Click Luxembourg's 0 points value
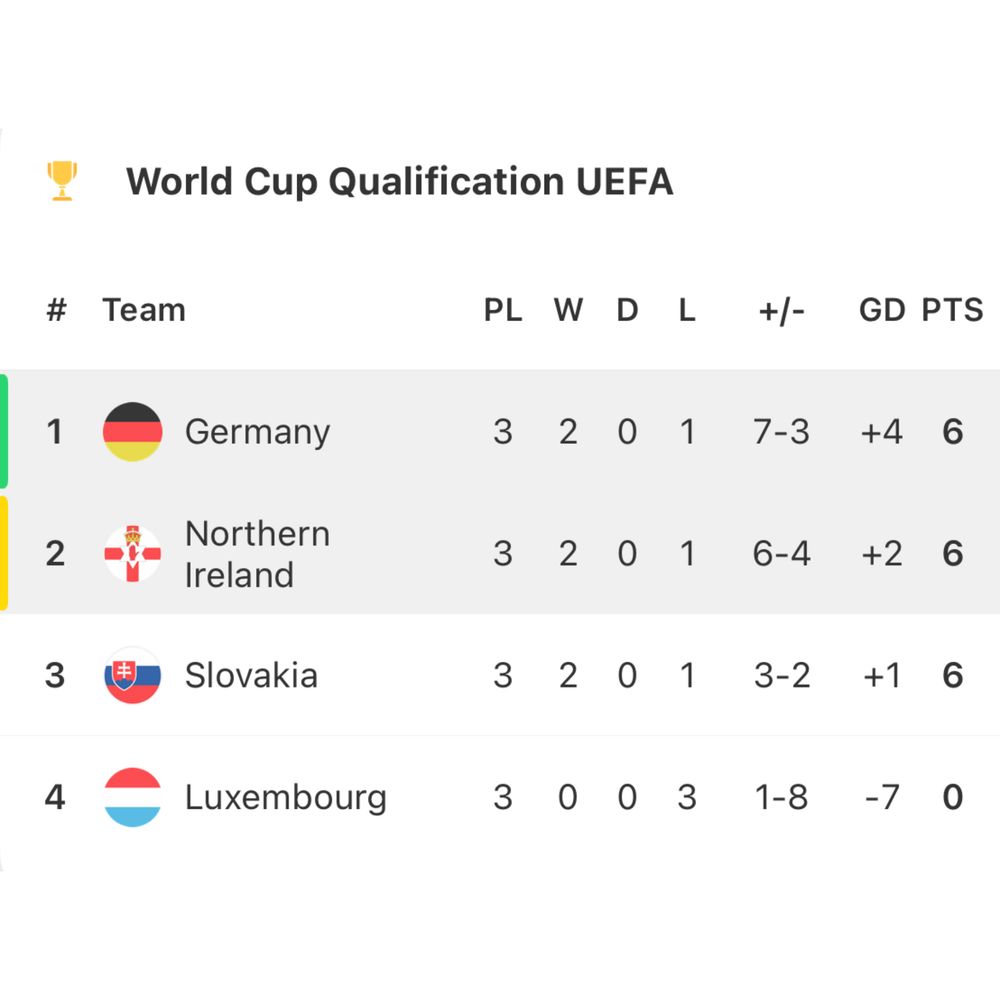 tap(952, 798)
